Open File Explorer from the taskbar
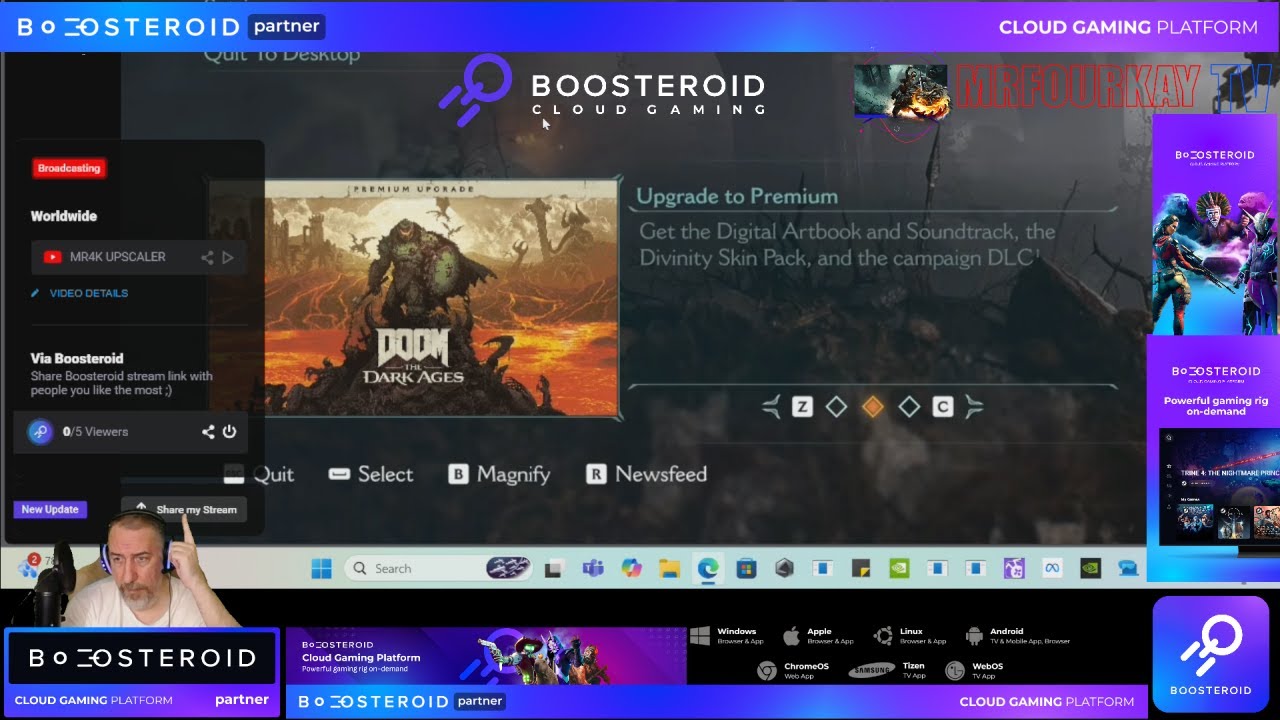Screen dimensions: 1280x720 pos(669,568)
